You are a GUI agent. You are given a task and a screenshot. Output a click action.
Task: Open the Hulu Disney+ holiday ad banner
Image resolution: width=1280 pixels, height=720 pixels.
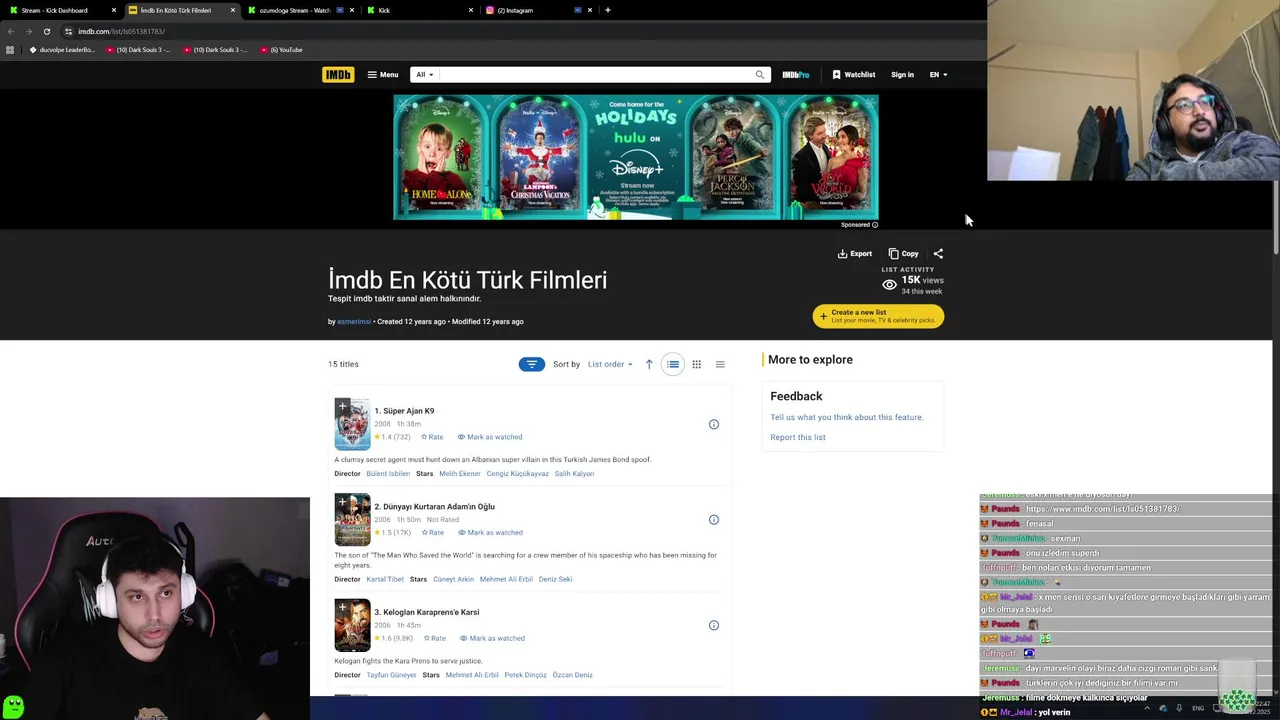pos(636,157)
